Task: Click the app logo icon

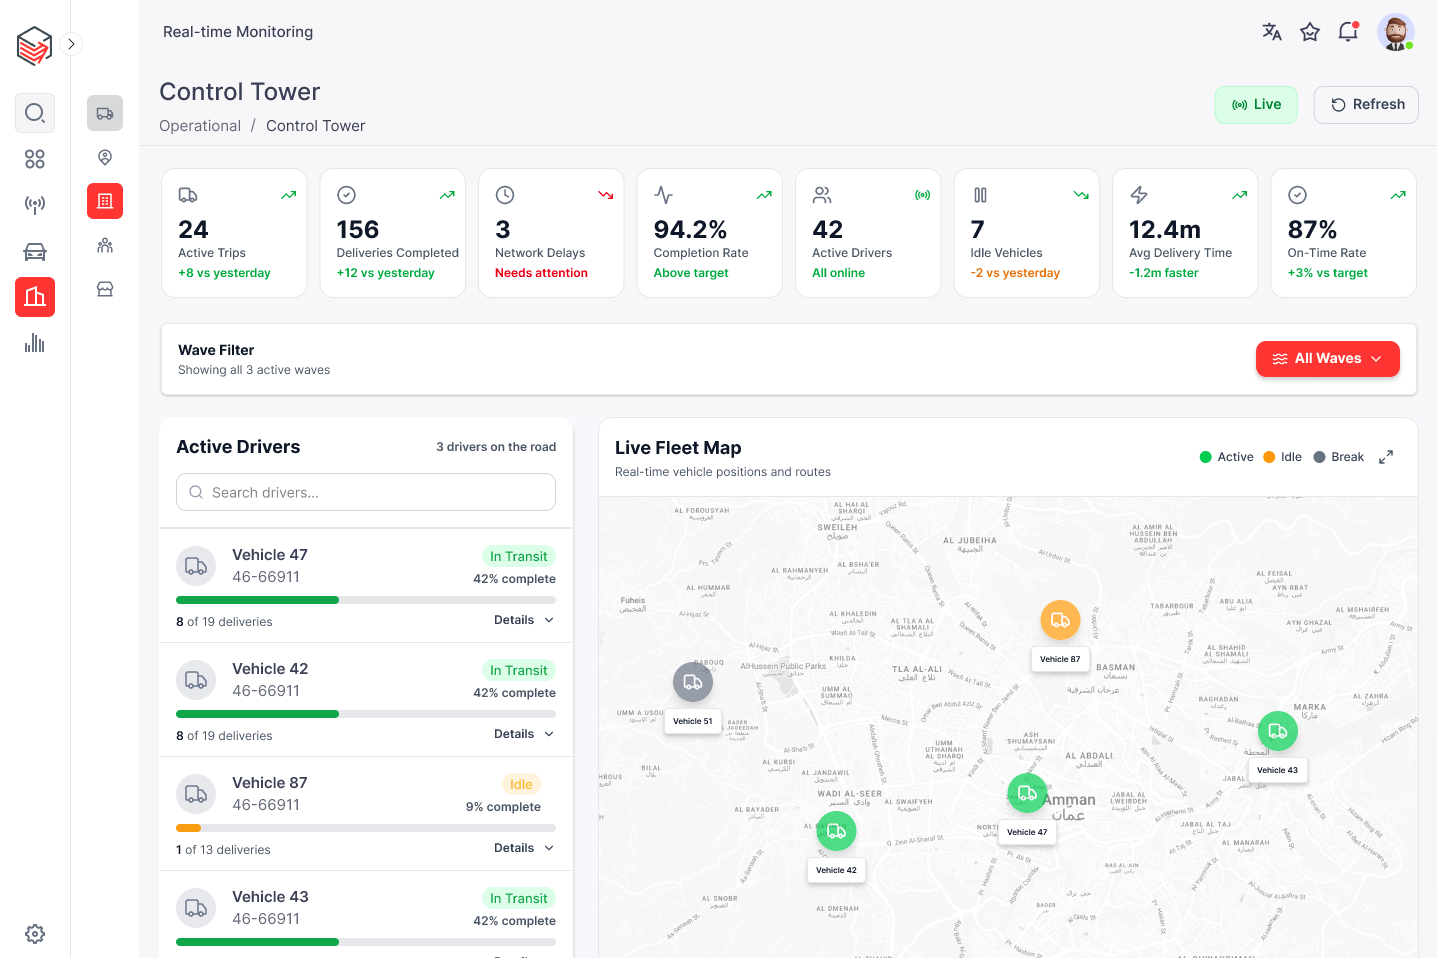Action: pyautogui.click(x=34, y=45)
